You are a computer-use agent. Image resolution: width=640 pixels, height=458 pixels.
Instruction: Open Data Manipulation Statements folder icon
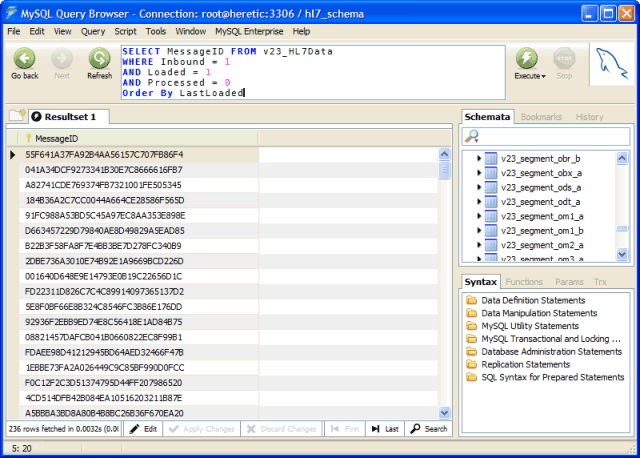point(471,313)
